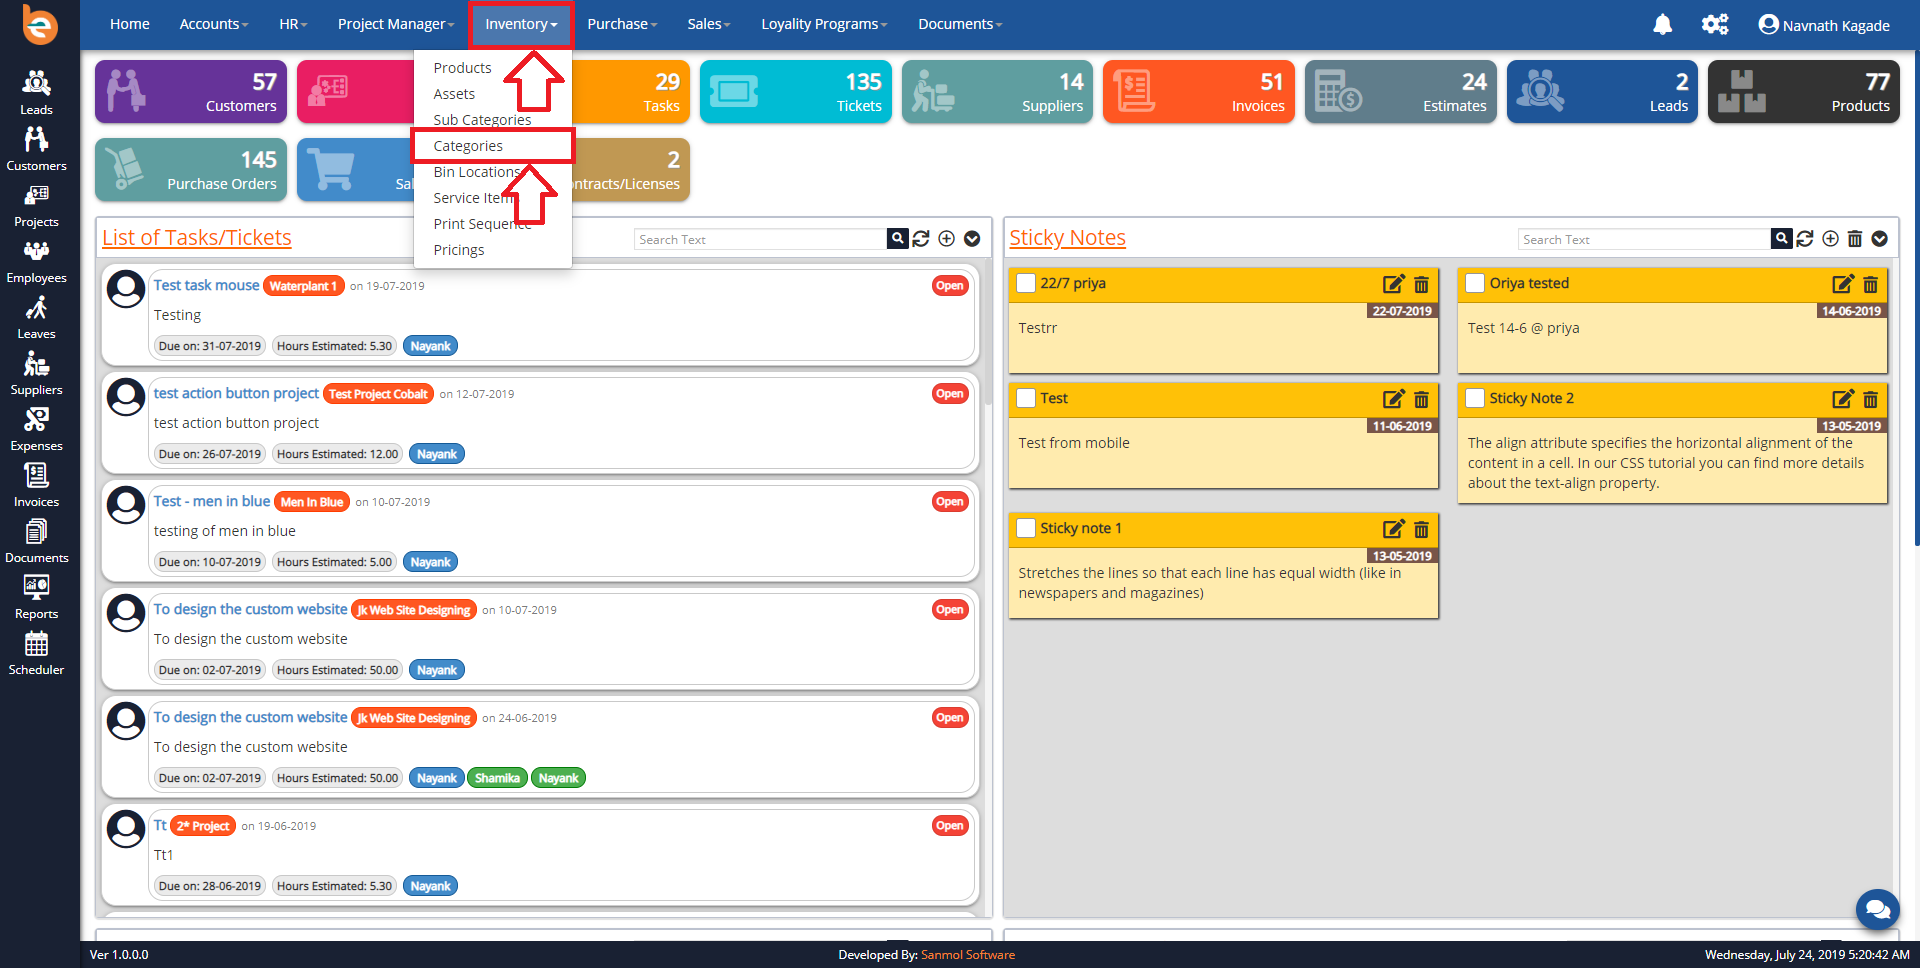
Task: Expand the HR menu
Action: pos(293,24)
